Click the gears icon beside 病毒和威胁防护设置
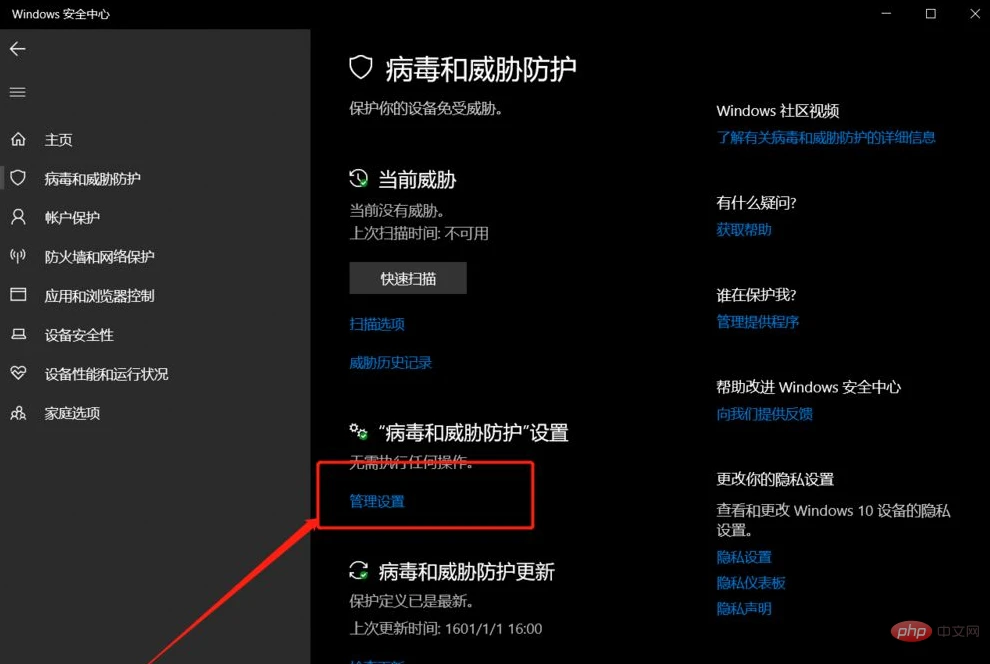Image resolution: width=990 pixels, height=664 pixels. coord(359,432)
